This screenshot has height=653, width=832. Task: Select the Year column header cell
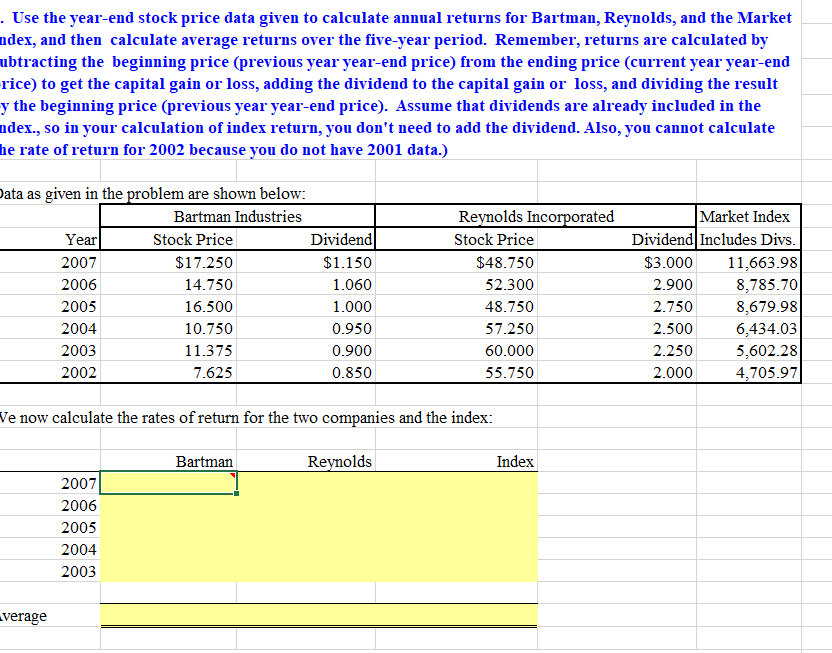tap(79, 239)
